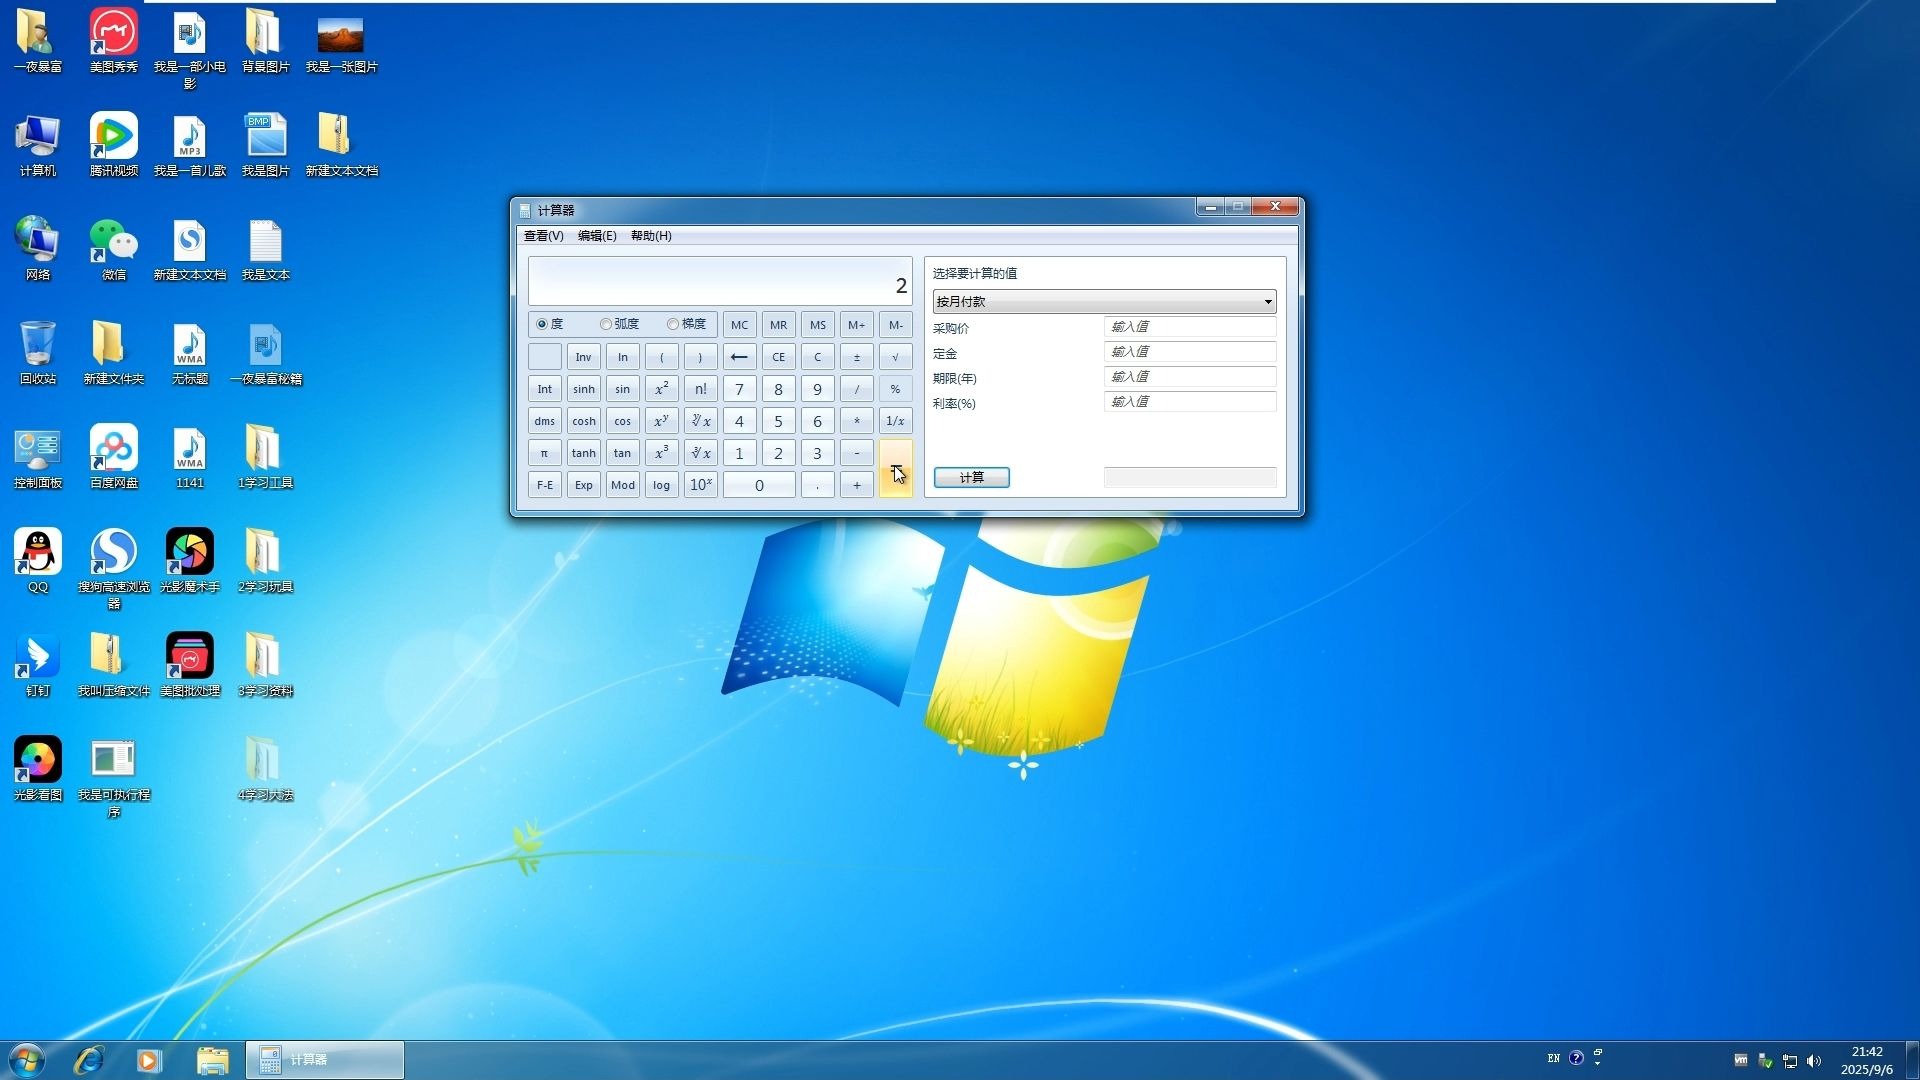This screenshot has width=1920, height=1080.
Task: Click the 采购价 input field
Action: point(1190,327)
